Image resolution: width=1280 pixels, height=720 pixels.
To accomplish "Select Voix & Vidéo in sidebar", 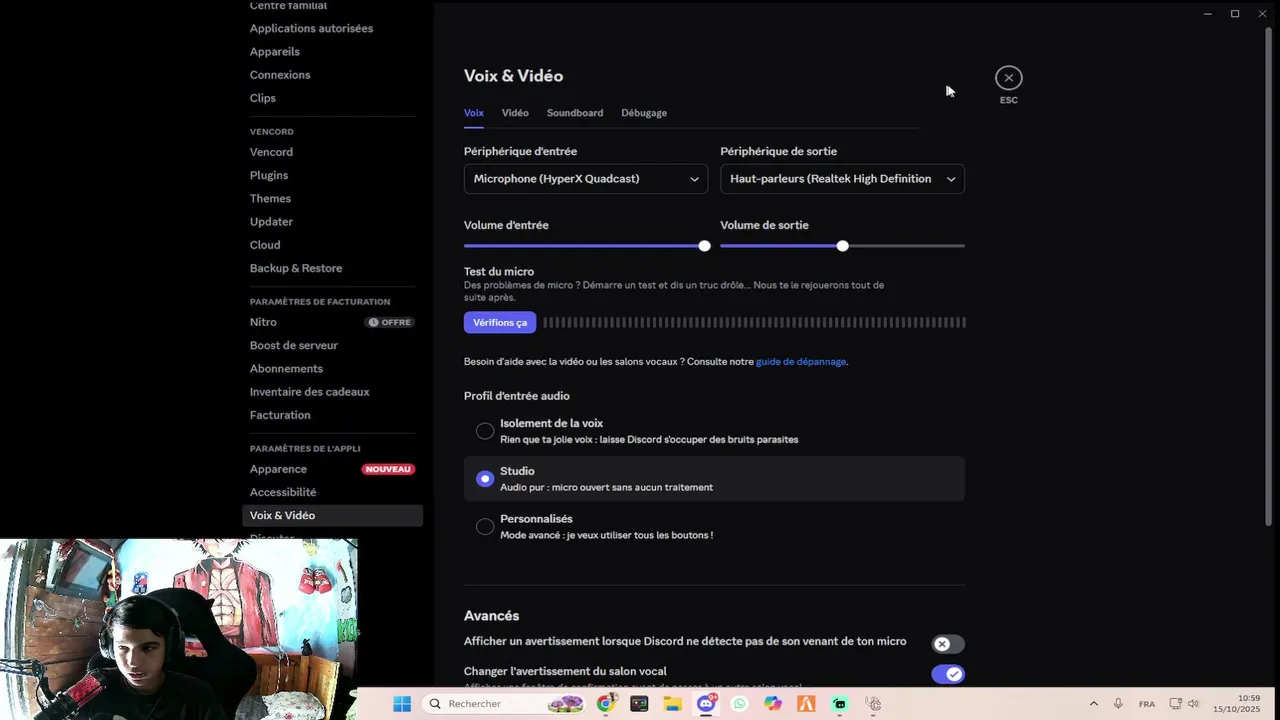I will coord(332,516).
